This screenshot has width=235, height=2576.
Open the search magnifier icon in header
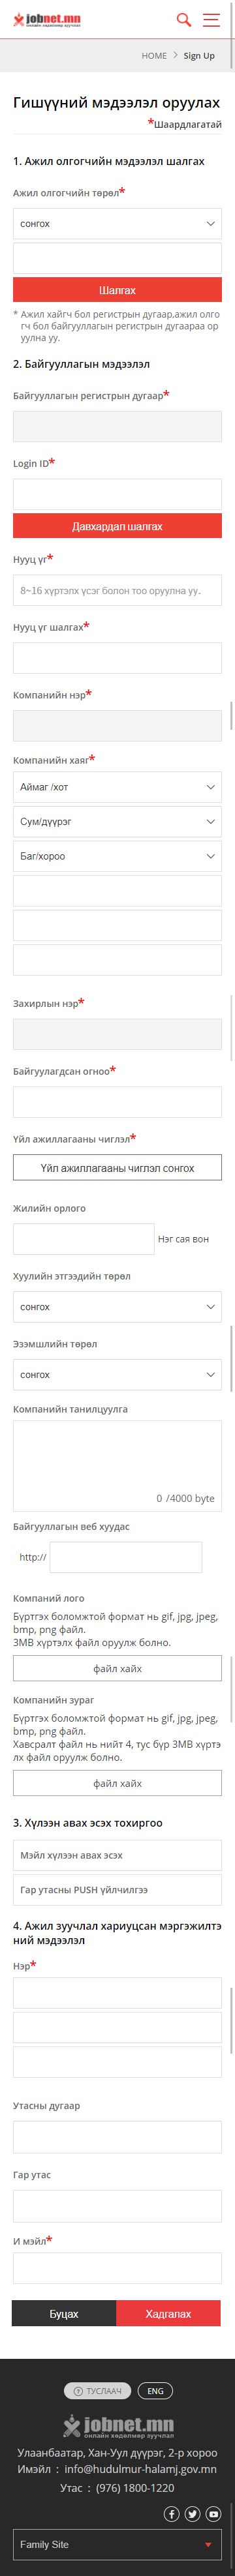(x=184, y=19)
